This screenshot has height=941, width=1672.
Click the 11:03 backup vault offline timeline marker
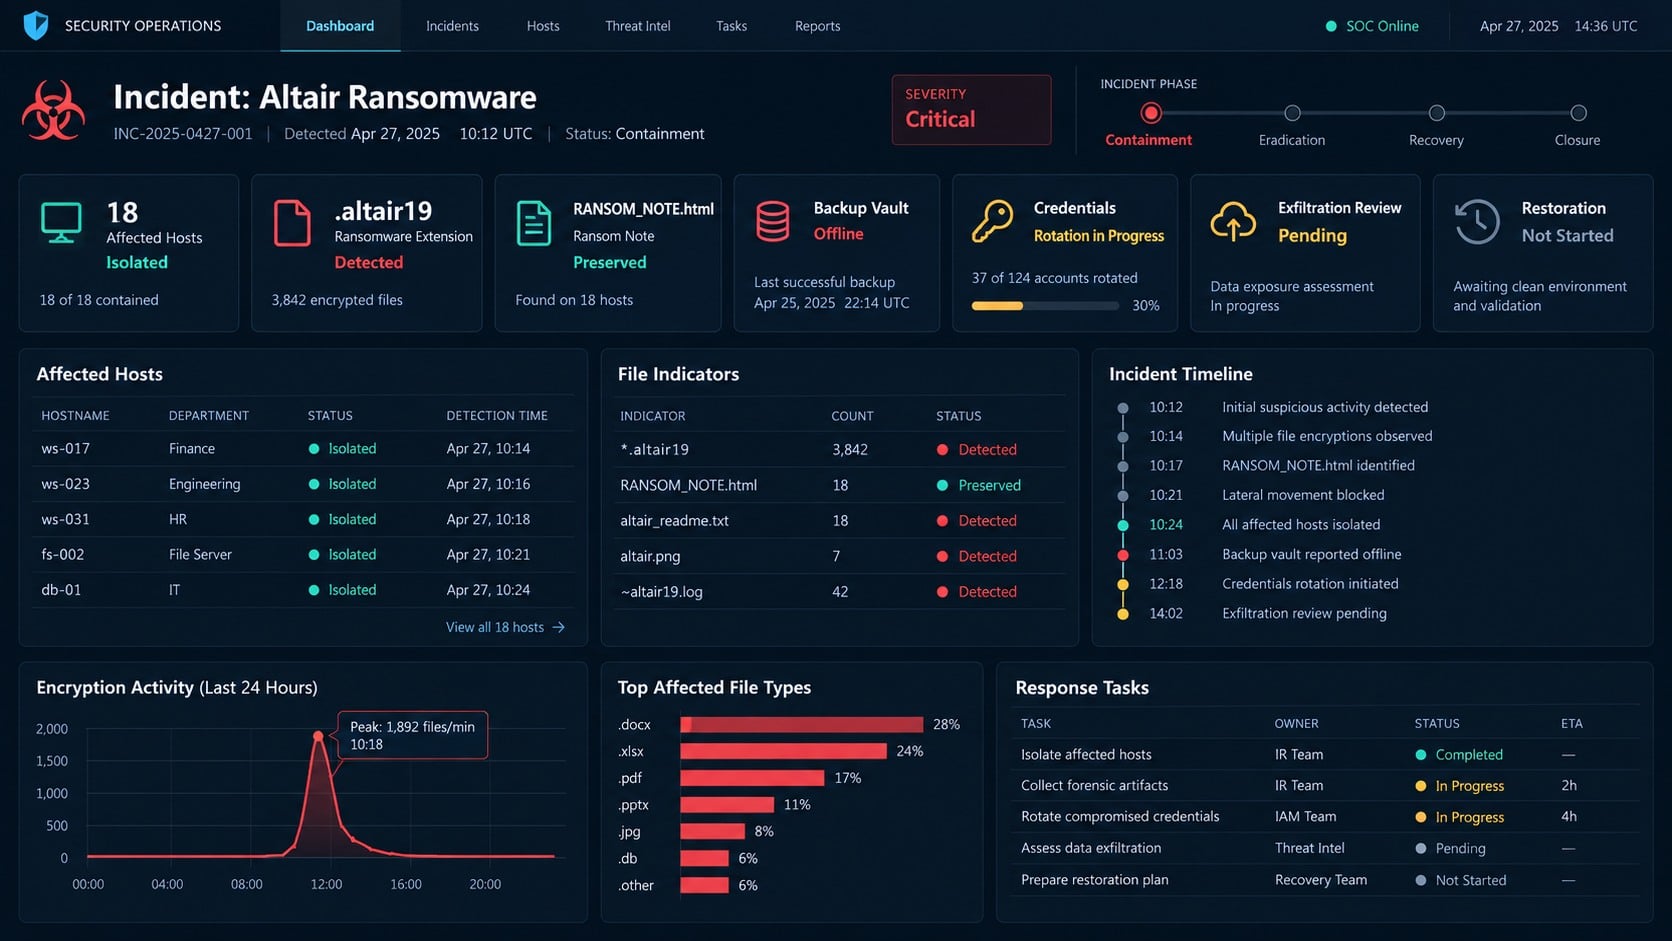(x=1123, y=554)
